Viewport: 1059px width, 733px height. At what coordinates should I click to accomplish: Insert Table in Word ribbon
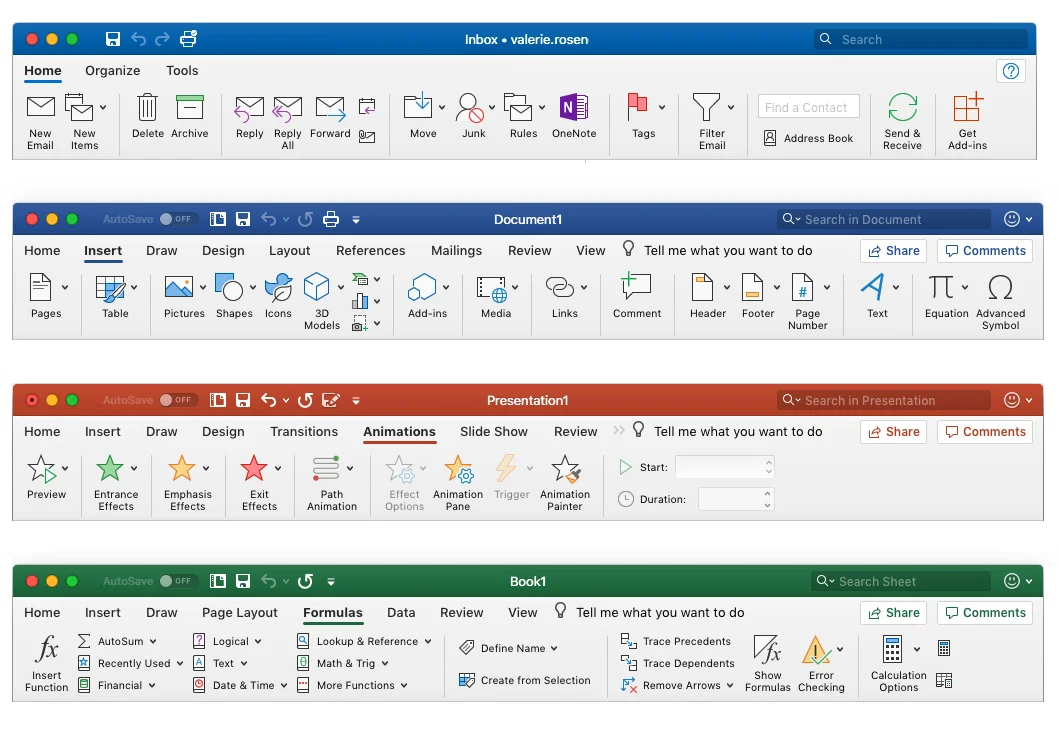pos(115,296)
